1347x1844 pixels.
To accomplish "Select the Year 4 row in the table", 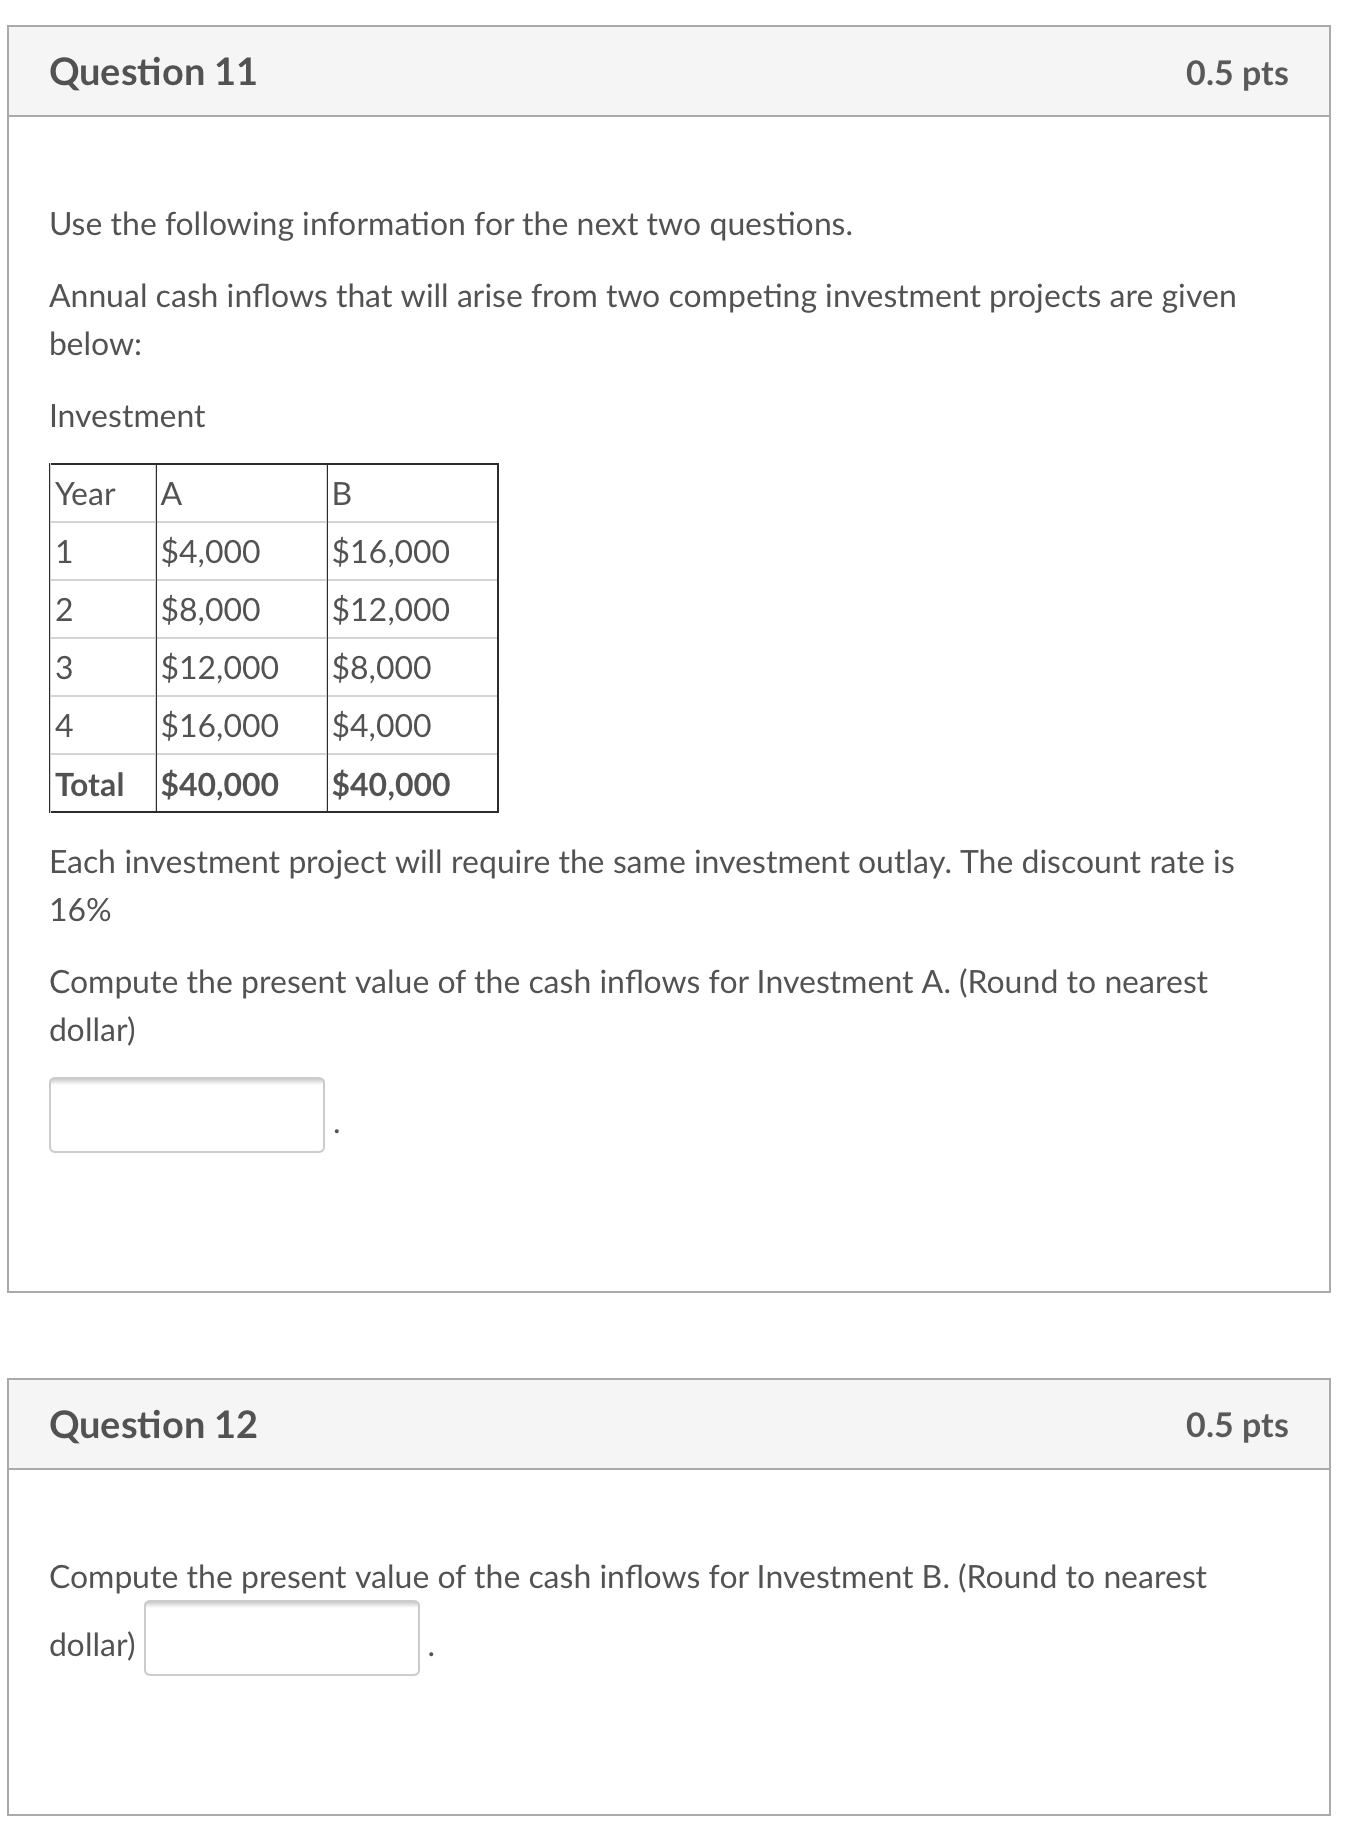I will pyautogui.click(x=218, y=725).
